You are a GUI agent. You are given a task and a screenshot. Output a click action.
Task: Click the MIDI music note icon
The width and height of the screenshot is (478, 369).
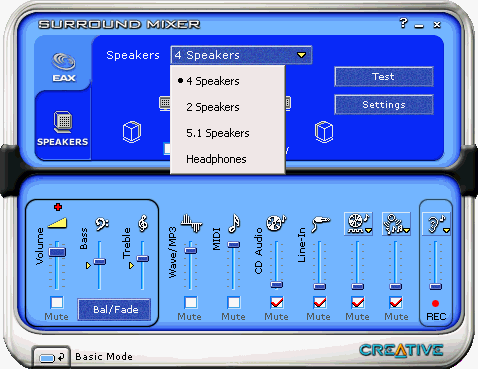(234, 223)
